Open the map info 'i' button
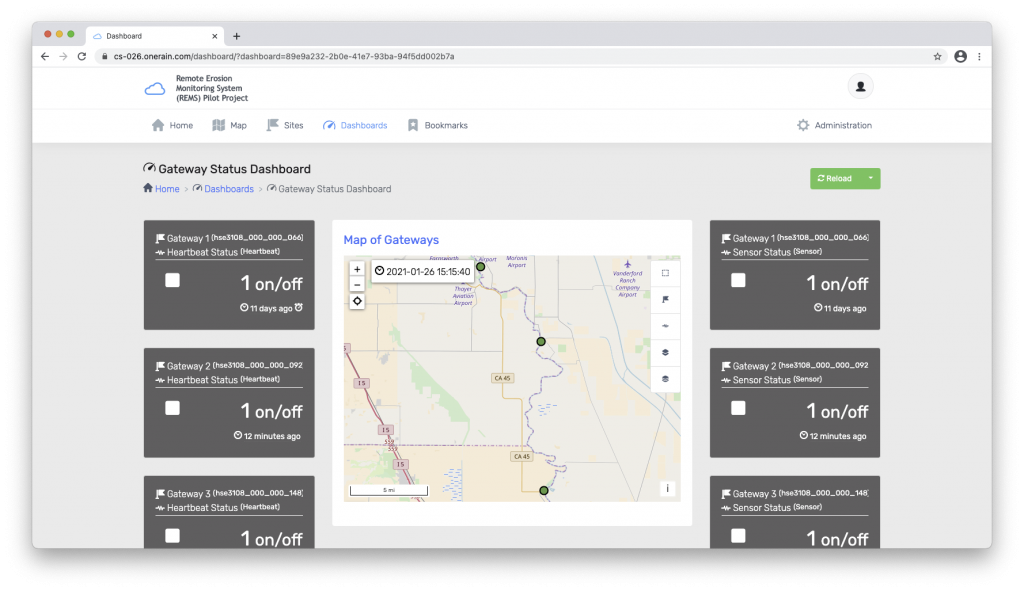 (x=667, y=489)
